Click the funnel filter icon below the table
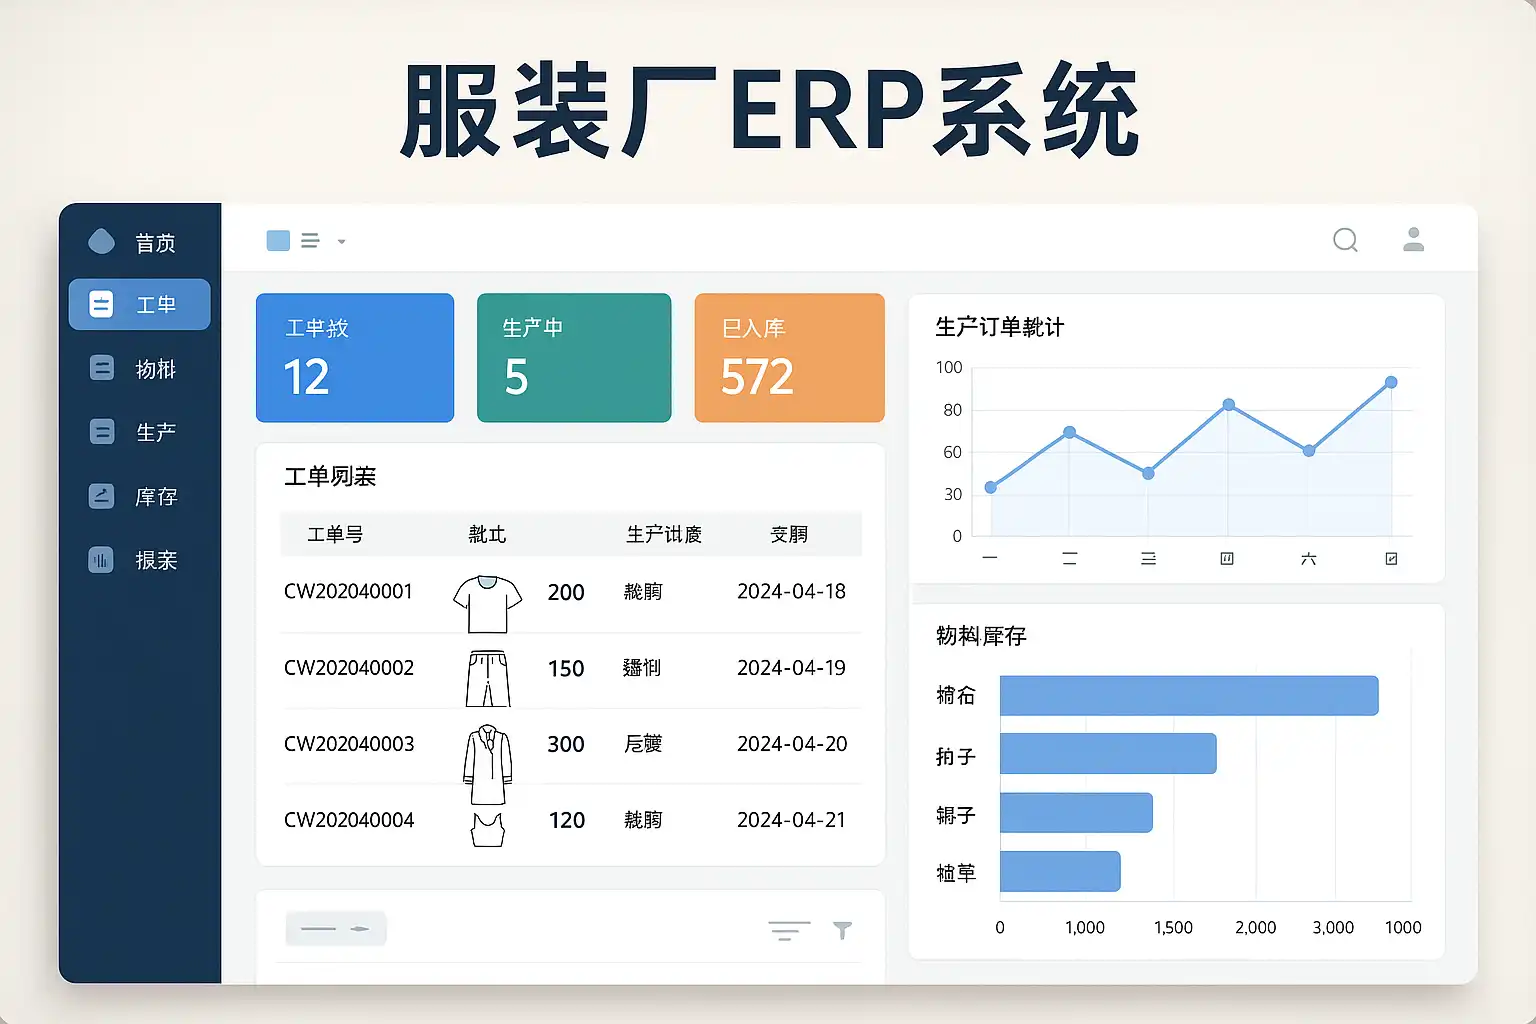Screen dimensions: 1536x1024 click(x=843, y=931)
